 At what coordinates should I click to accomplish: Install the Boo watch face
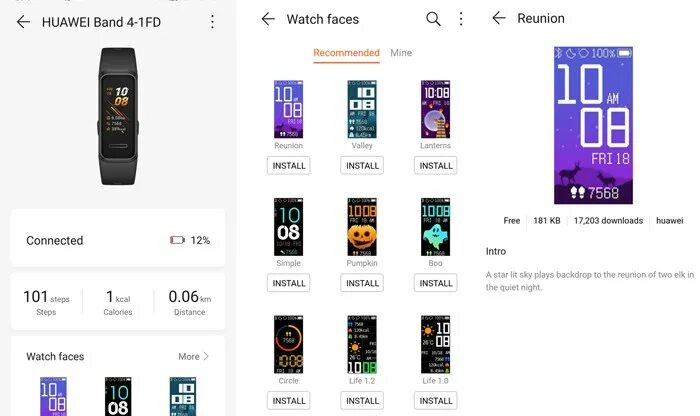[436, 283]
